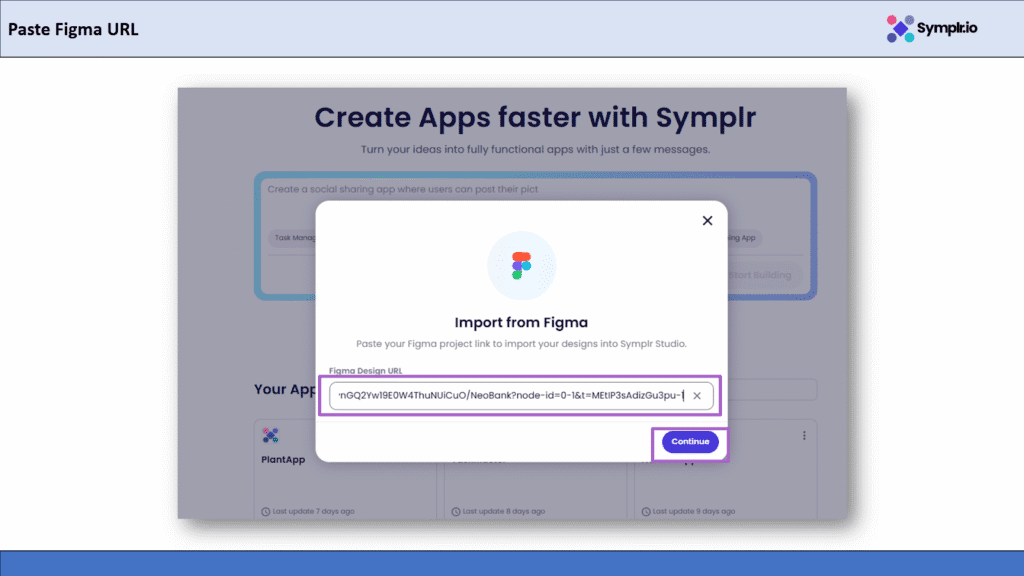Click the 'Create Apps faster with Symplr' heading
The height and width of the screenshot is (576, 1024).
[x=535, y=118]
